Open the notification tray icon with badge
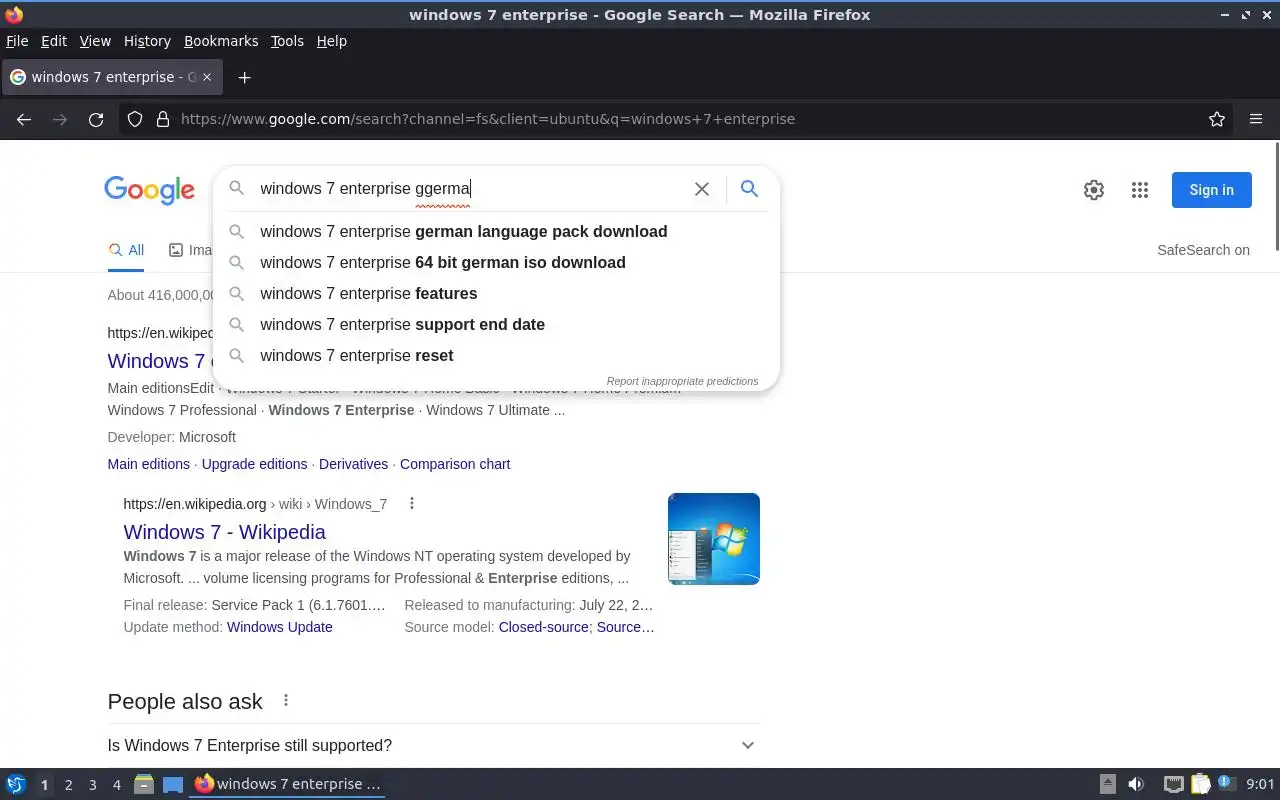The image size is (1280, 800). 1227,784
